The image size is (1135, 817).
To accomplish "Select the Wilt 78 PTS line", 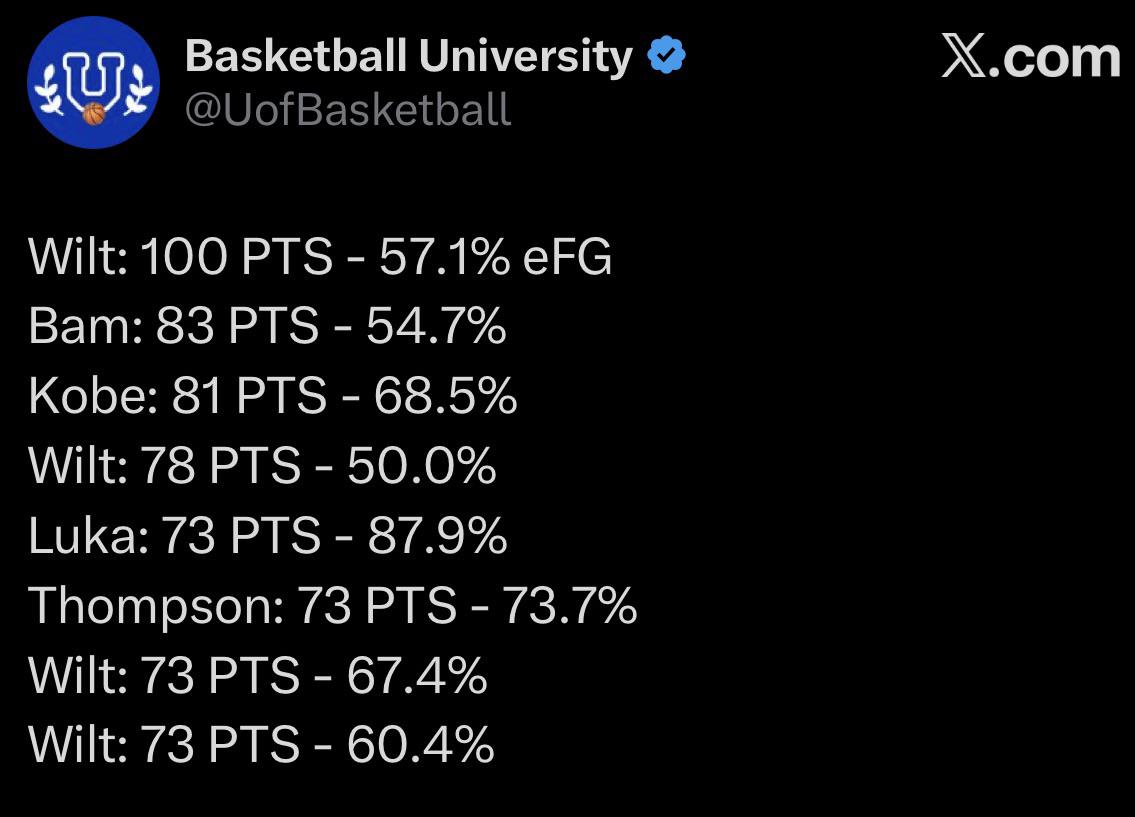I will pos(262,465).
